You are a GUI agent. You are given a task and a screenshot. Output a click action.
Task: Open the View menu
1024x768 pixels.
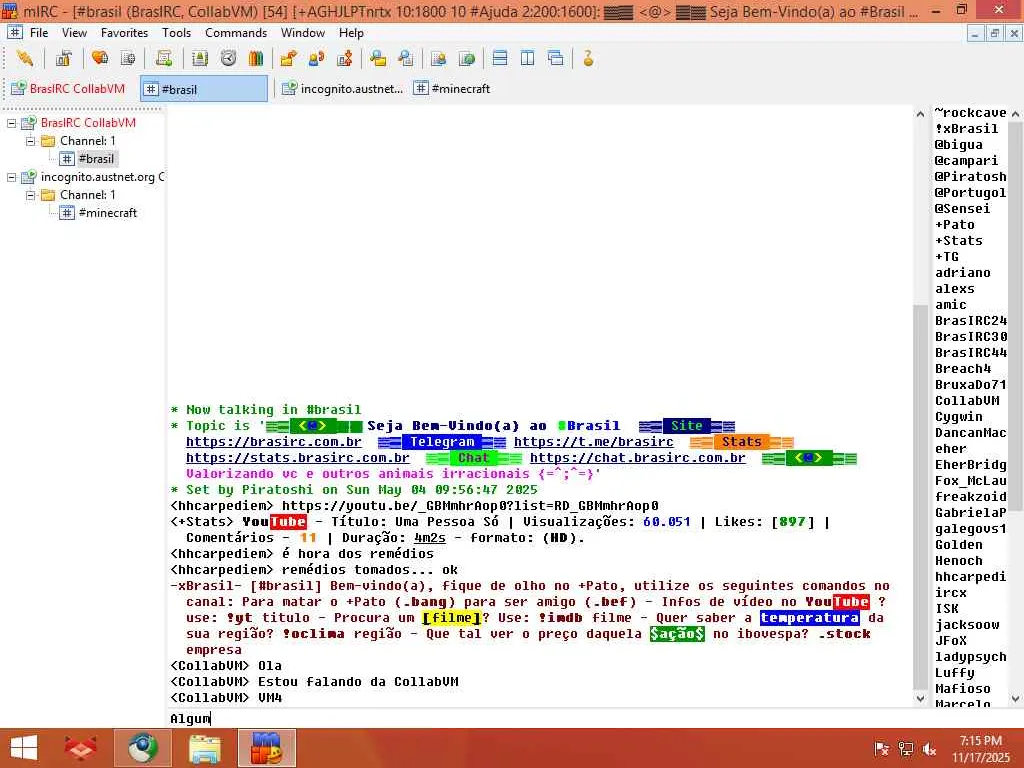tap(74, 33)
